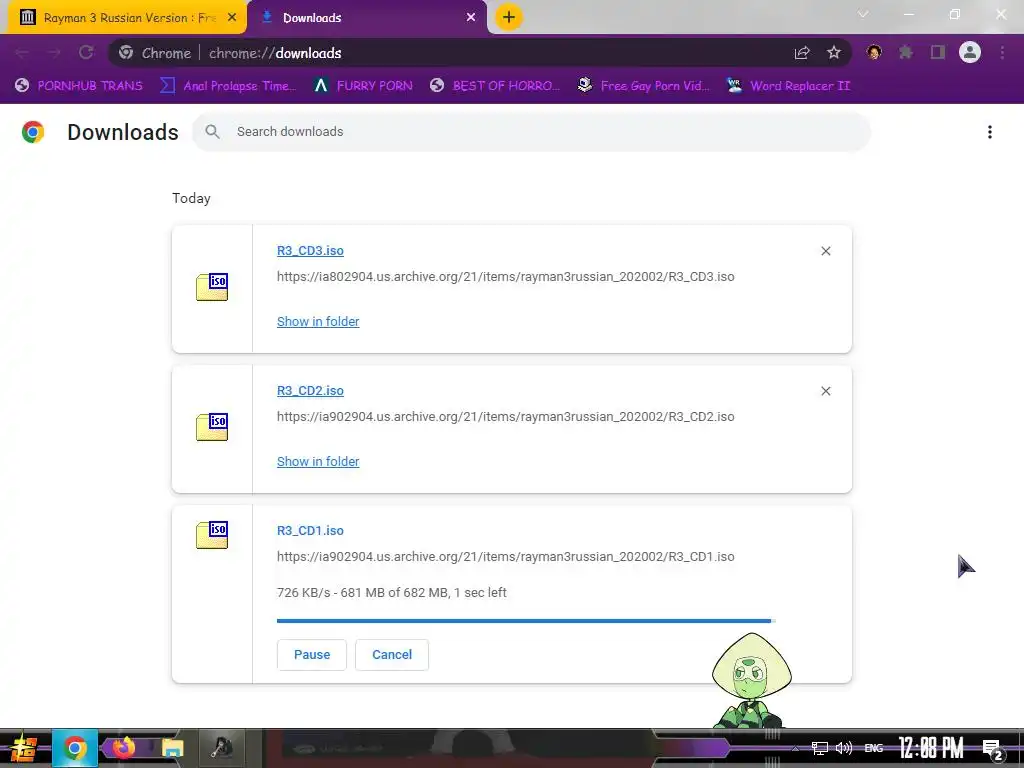This screenshot has height=768, width=1024.
Task: Click the R3_CD1.iso source URL text
Action: coord(505,556)
